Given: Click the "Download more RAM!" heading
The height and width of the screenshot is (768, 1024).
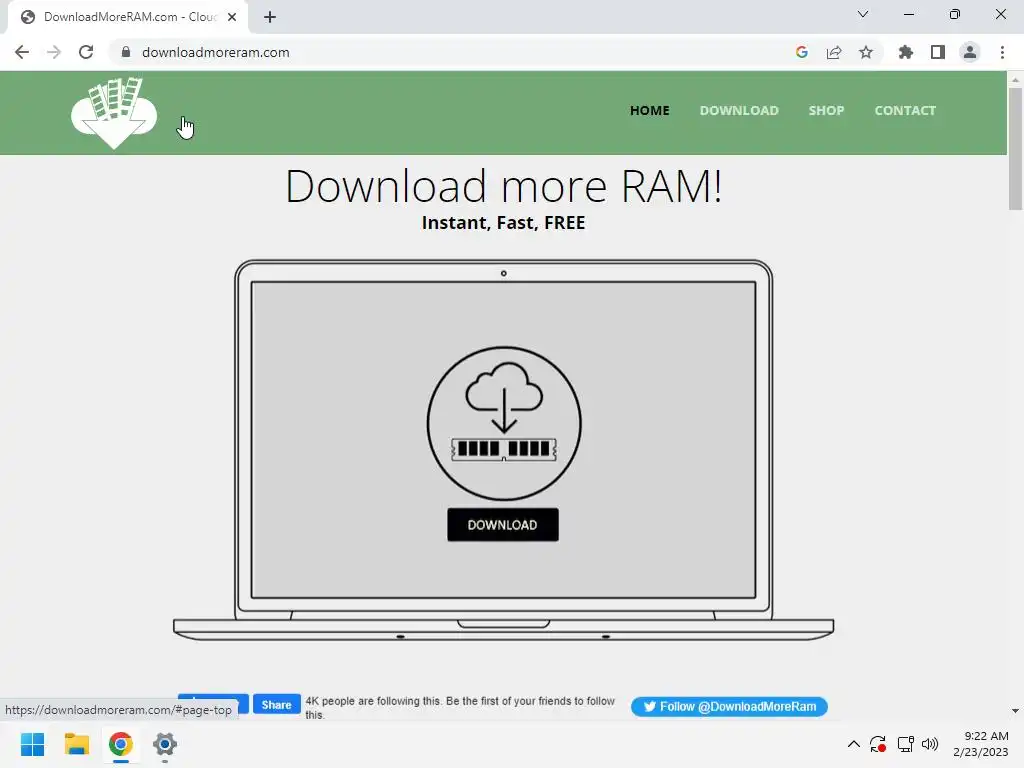Looking at the screenshot, I should 504,187.
